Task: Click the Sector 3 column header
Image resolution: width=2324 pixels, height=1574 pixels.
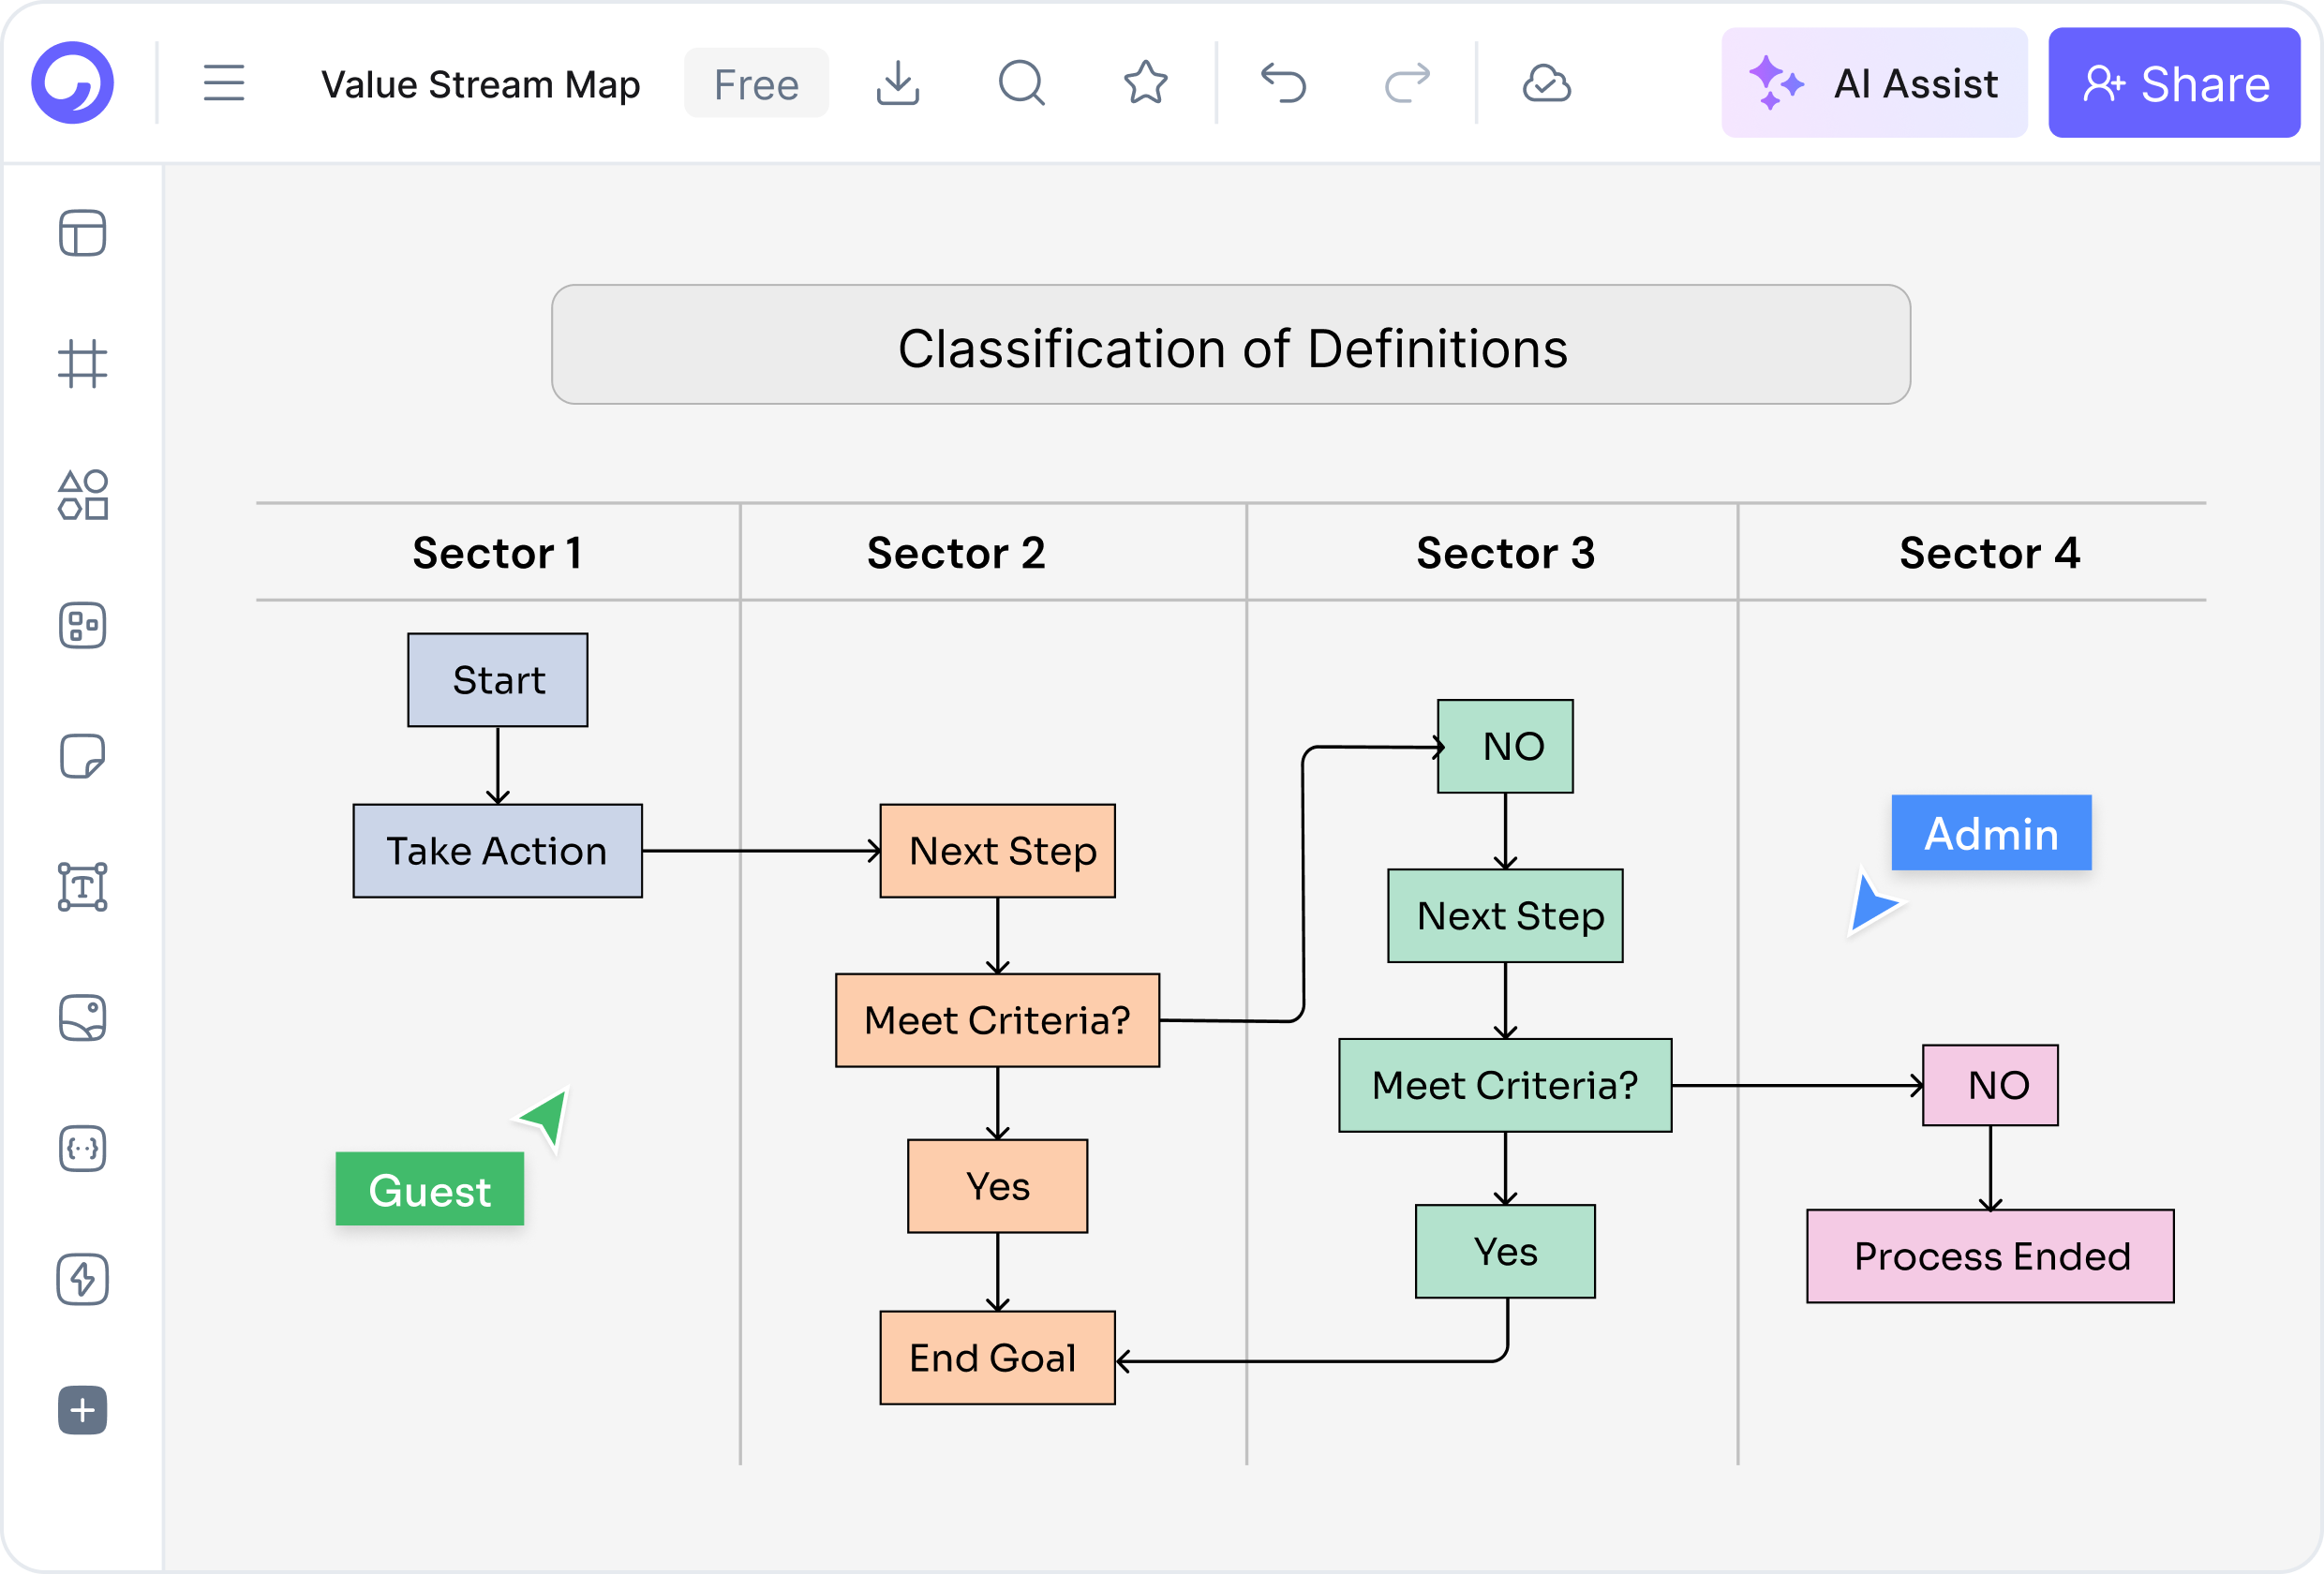Action: click(1506, 553)
